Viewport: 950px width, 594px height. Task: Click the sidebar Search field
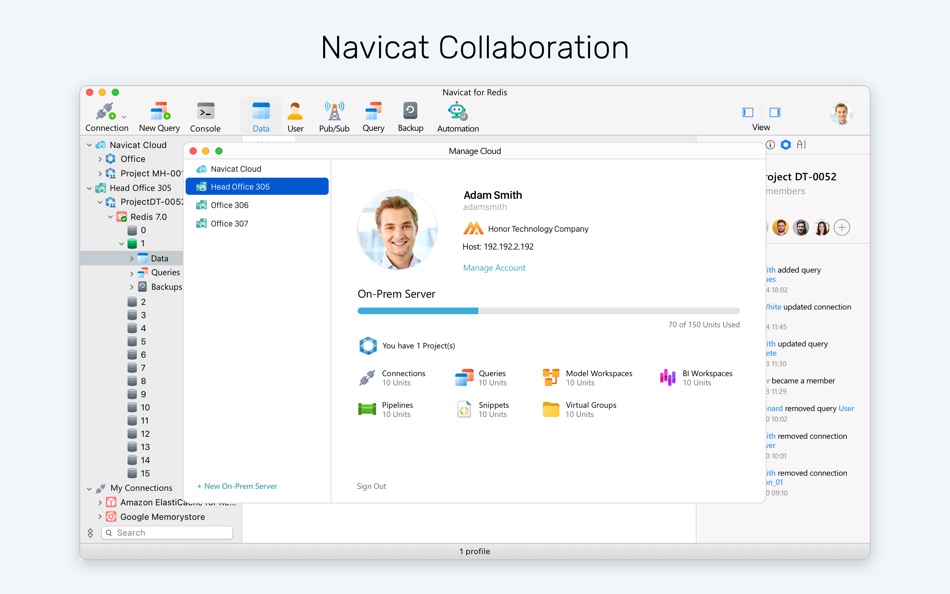(x=167, y=533)
